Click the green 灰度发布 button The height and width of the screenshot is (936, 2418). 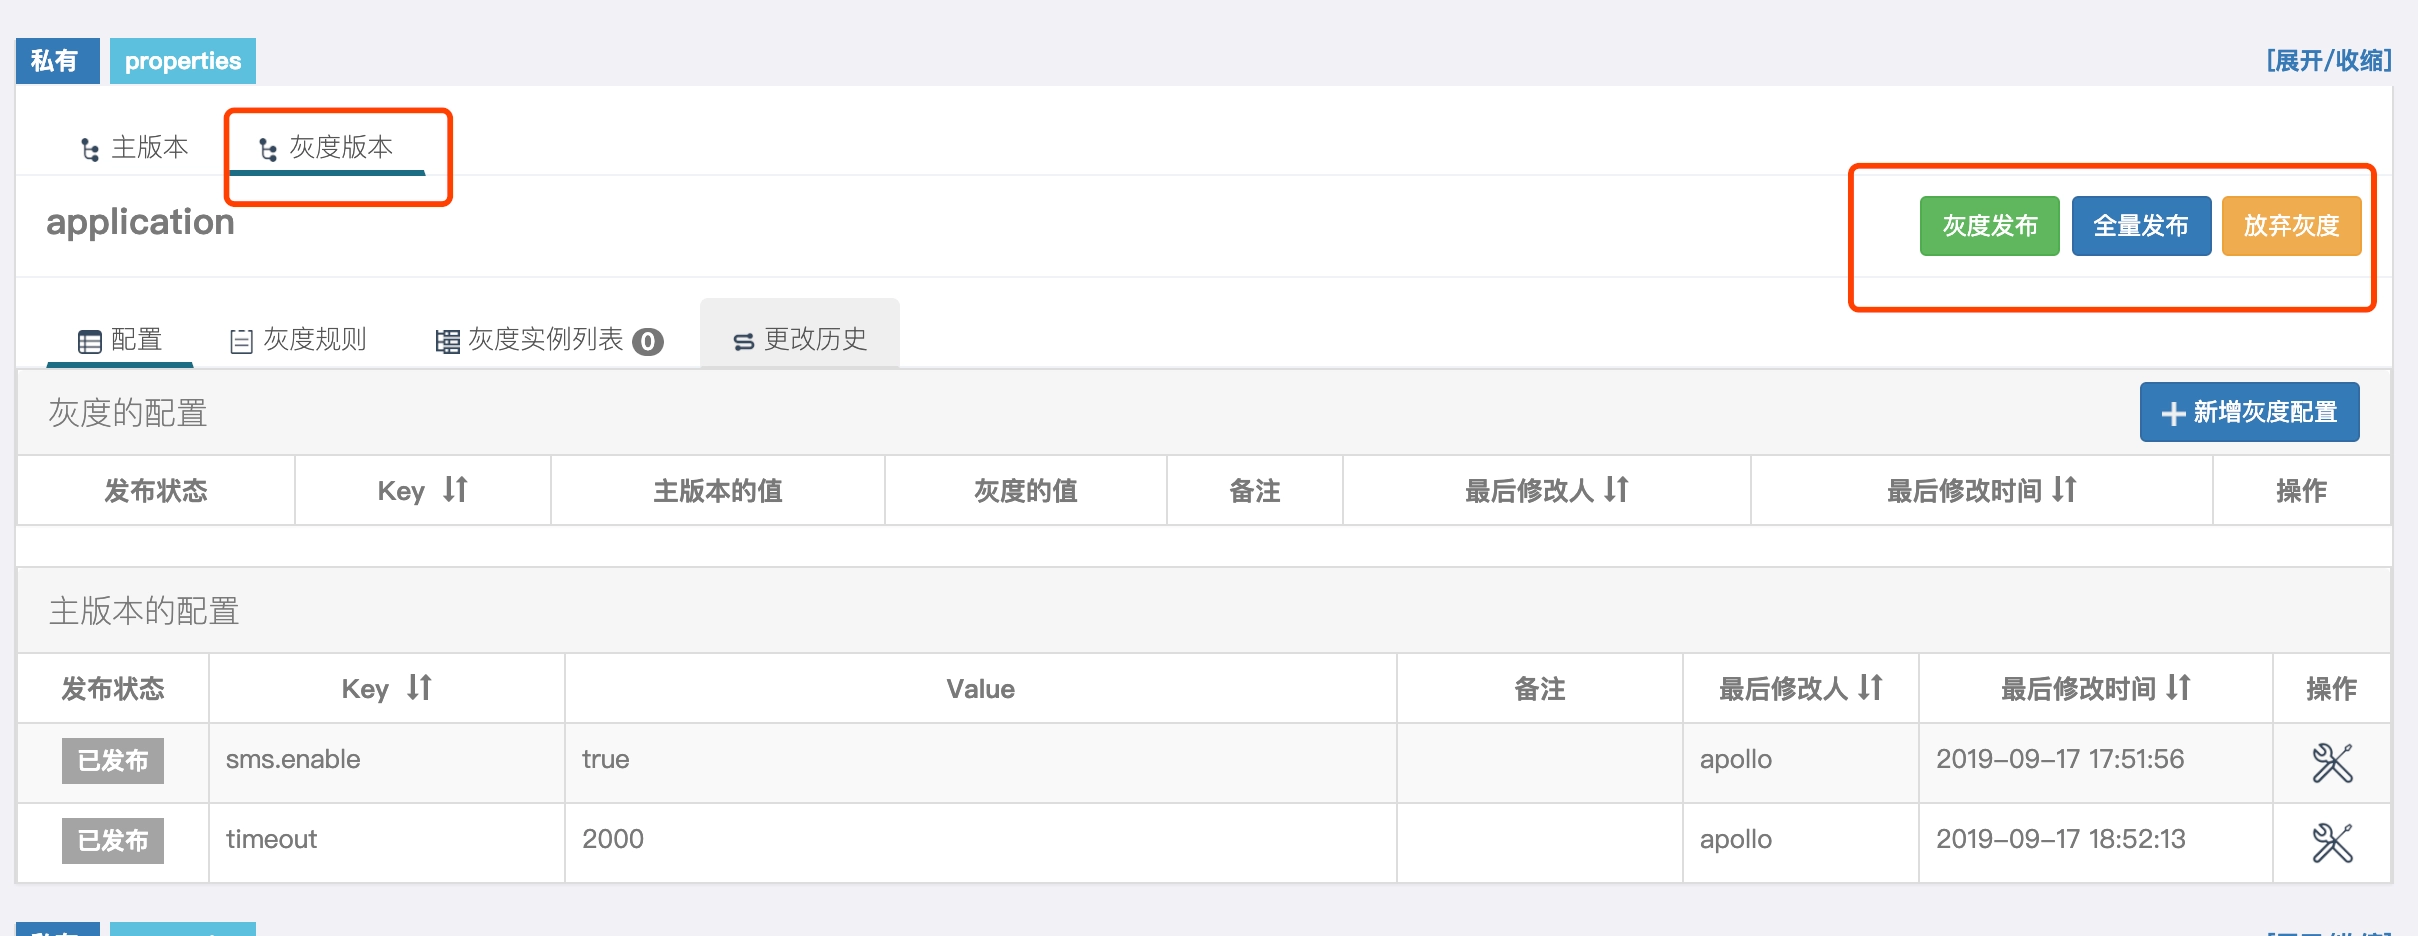pos(1990,226)
